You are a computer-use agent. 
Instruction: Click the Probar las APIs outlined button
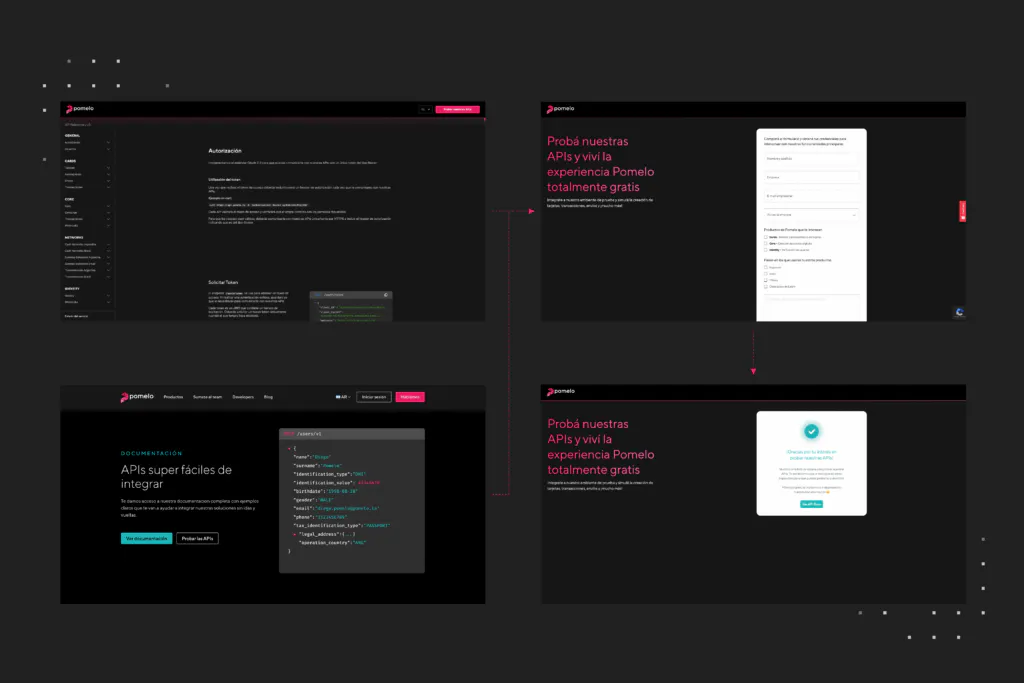click(197, 539)
